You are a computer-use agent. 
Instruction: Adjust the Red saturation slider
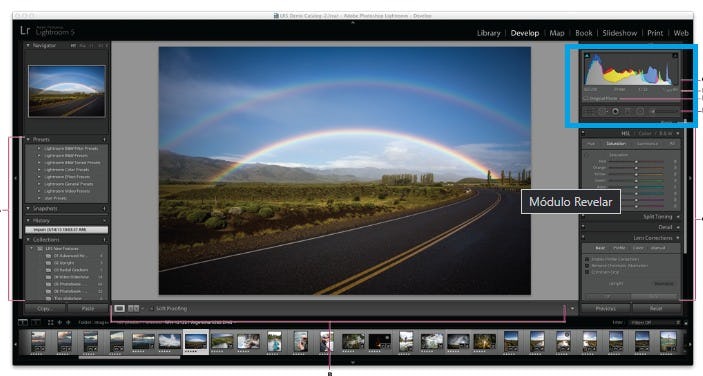pyautogui.click(x=636, y=161)
